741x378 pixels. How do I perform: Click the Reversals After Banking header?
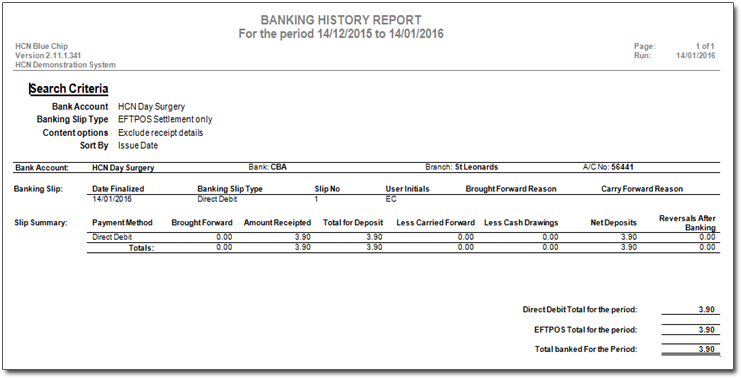(688, 223)
